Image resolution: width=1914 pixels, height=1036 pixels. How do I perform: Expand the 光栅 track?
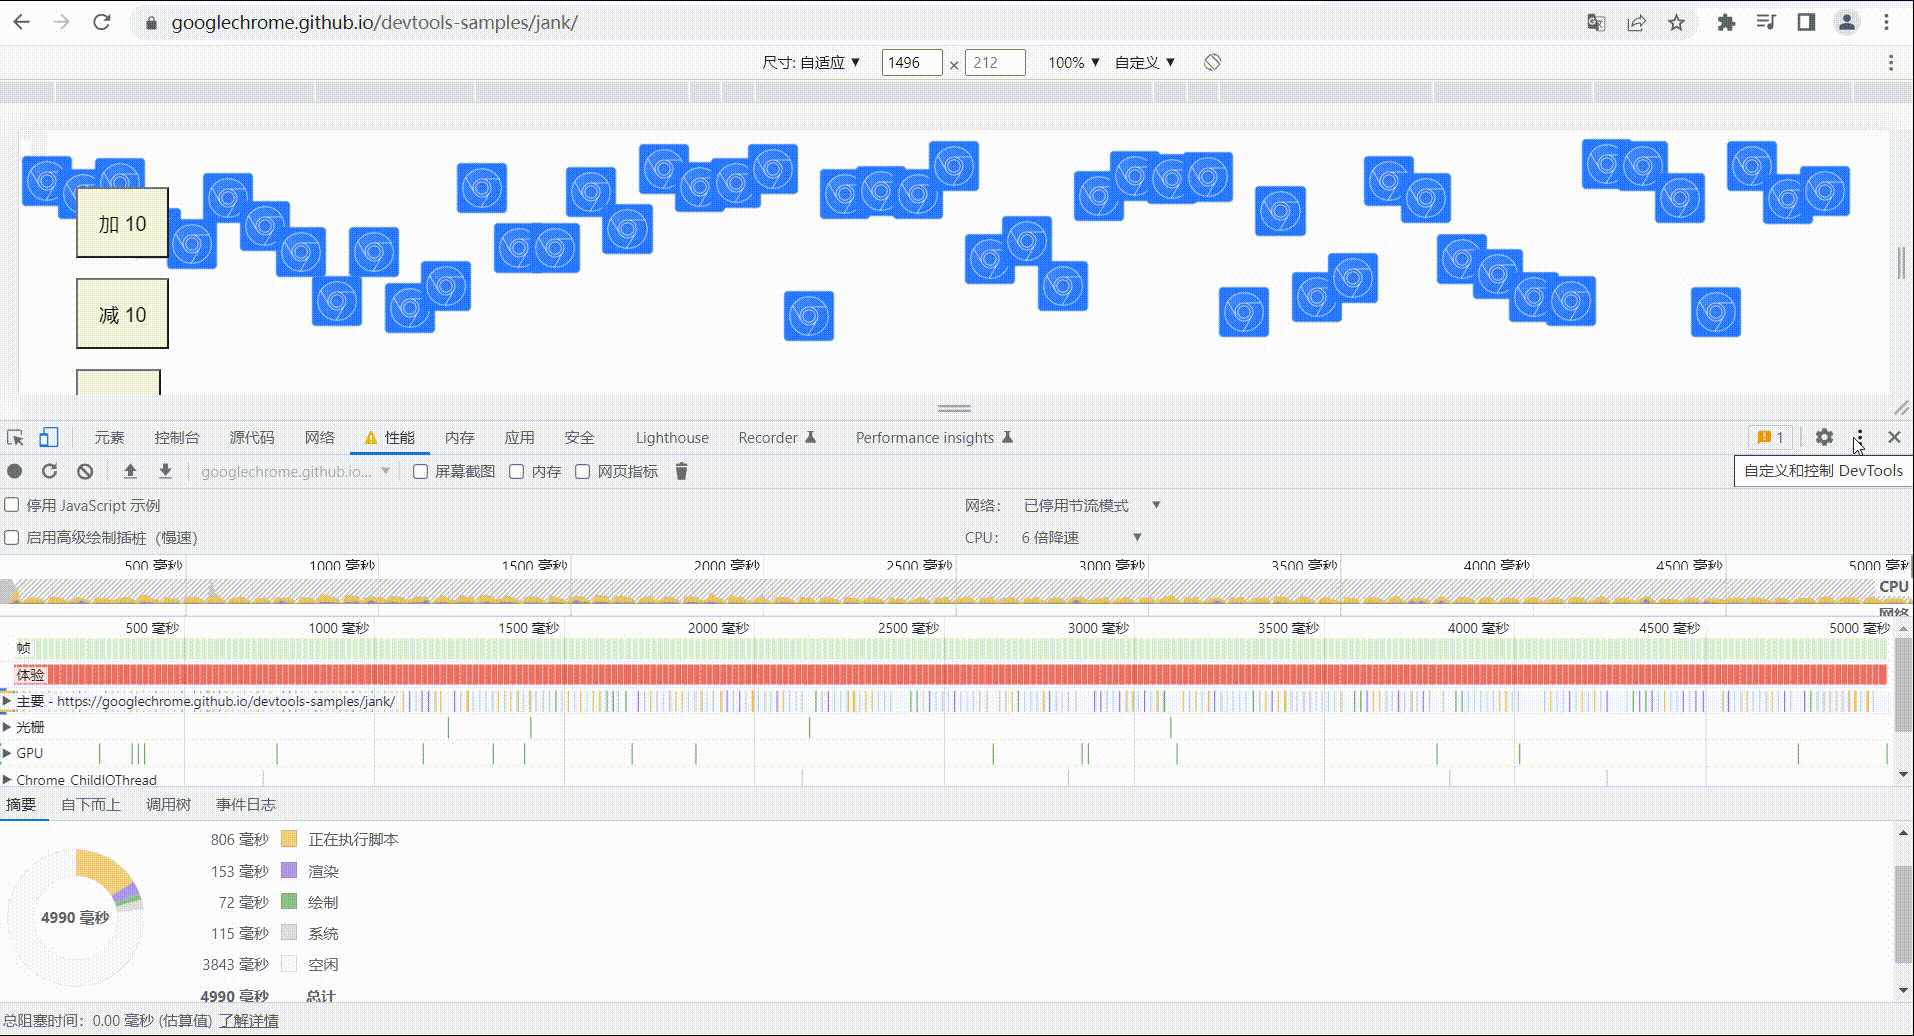point(7,727)
